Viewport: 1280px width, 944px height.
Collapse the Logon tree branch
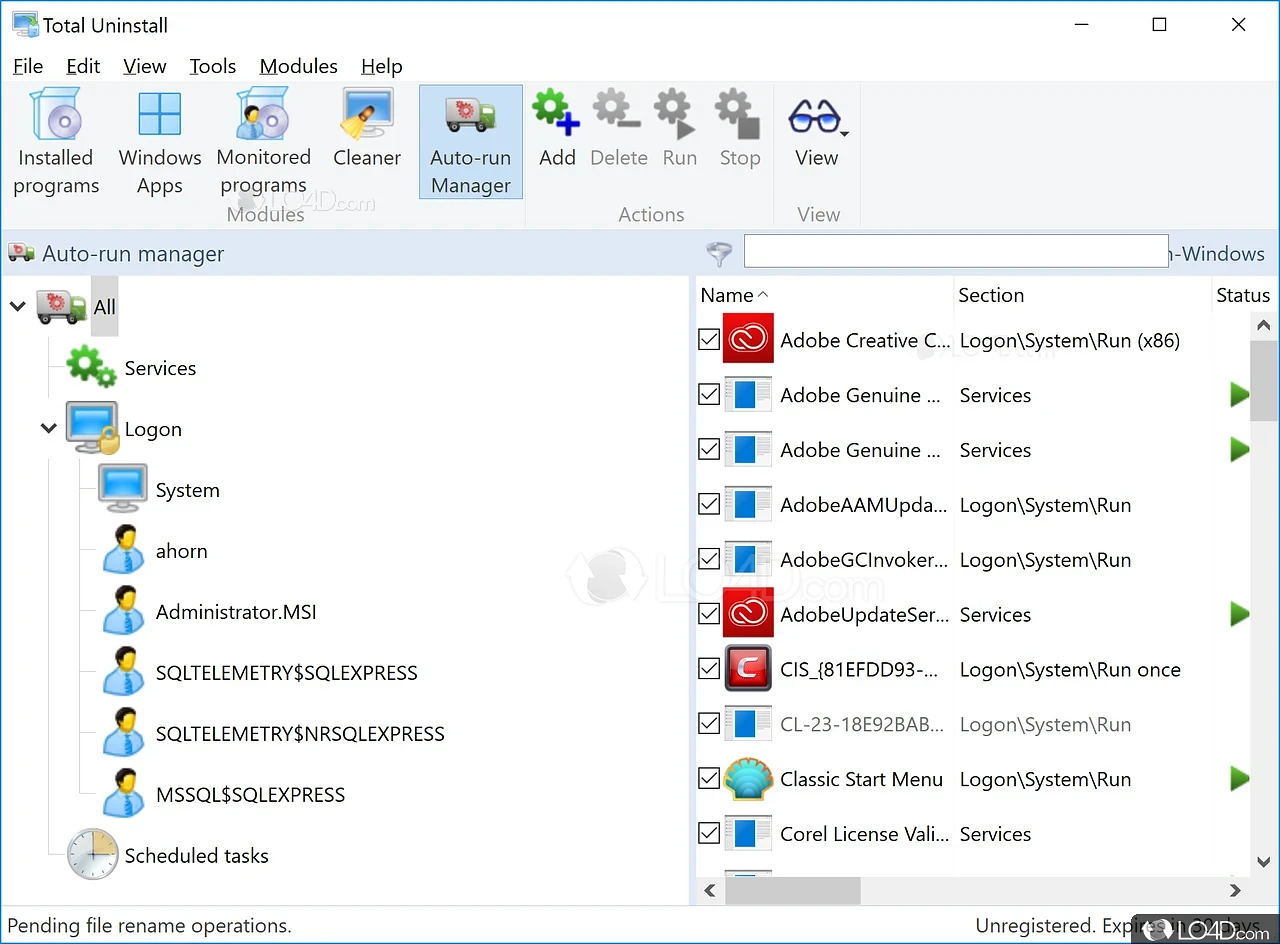[x=48, y=429]
